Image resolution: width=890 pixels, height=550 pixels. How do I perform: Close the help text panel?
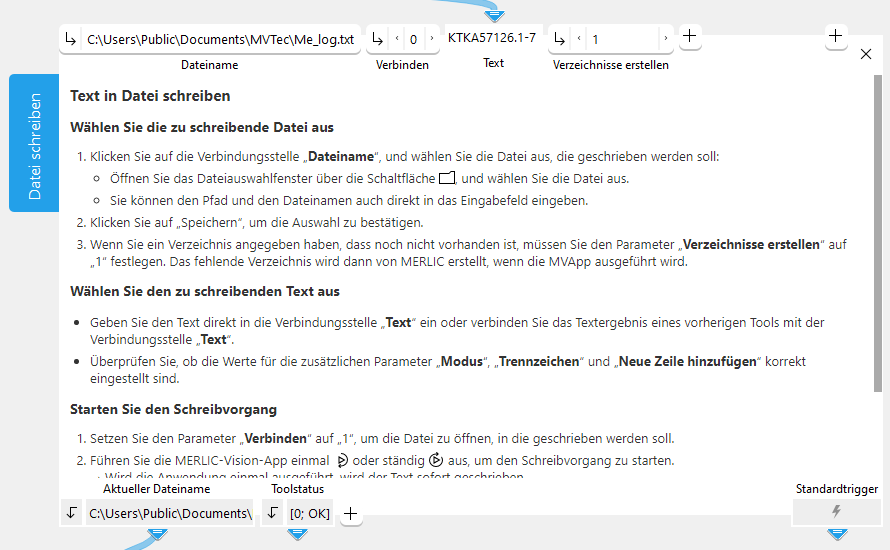(x=866, y=55)
